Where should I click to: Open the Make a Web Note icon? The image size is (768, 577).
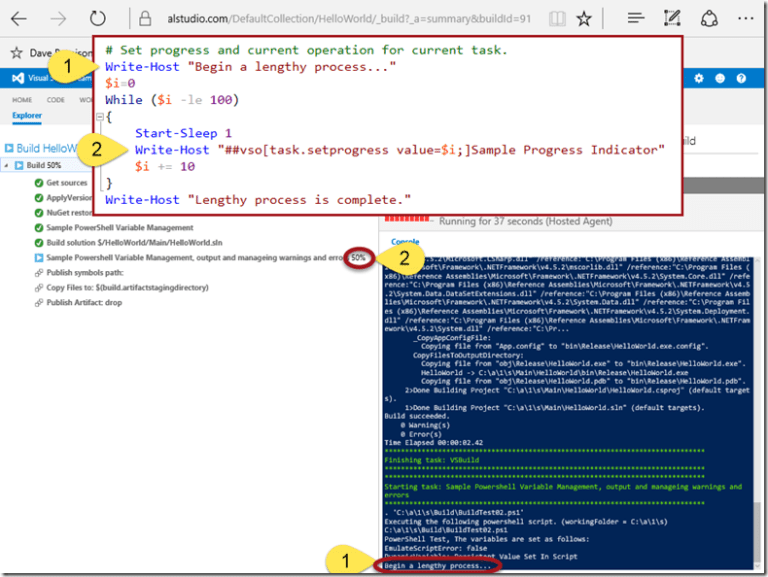pos(672,18)
